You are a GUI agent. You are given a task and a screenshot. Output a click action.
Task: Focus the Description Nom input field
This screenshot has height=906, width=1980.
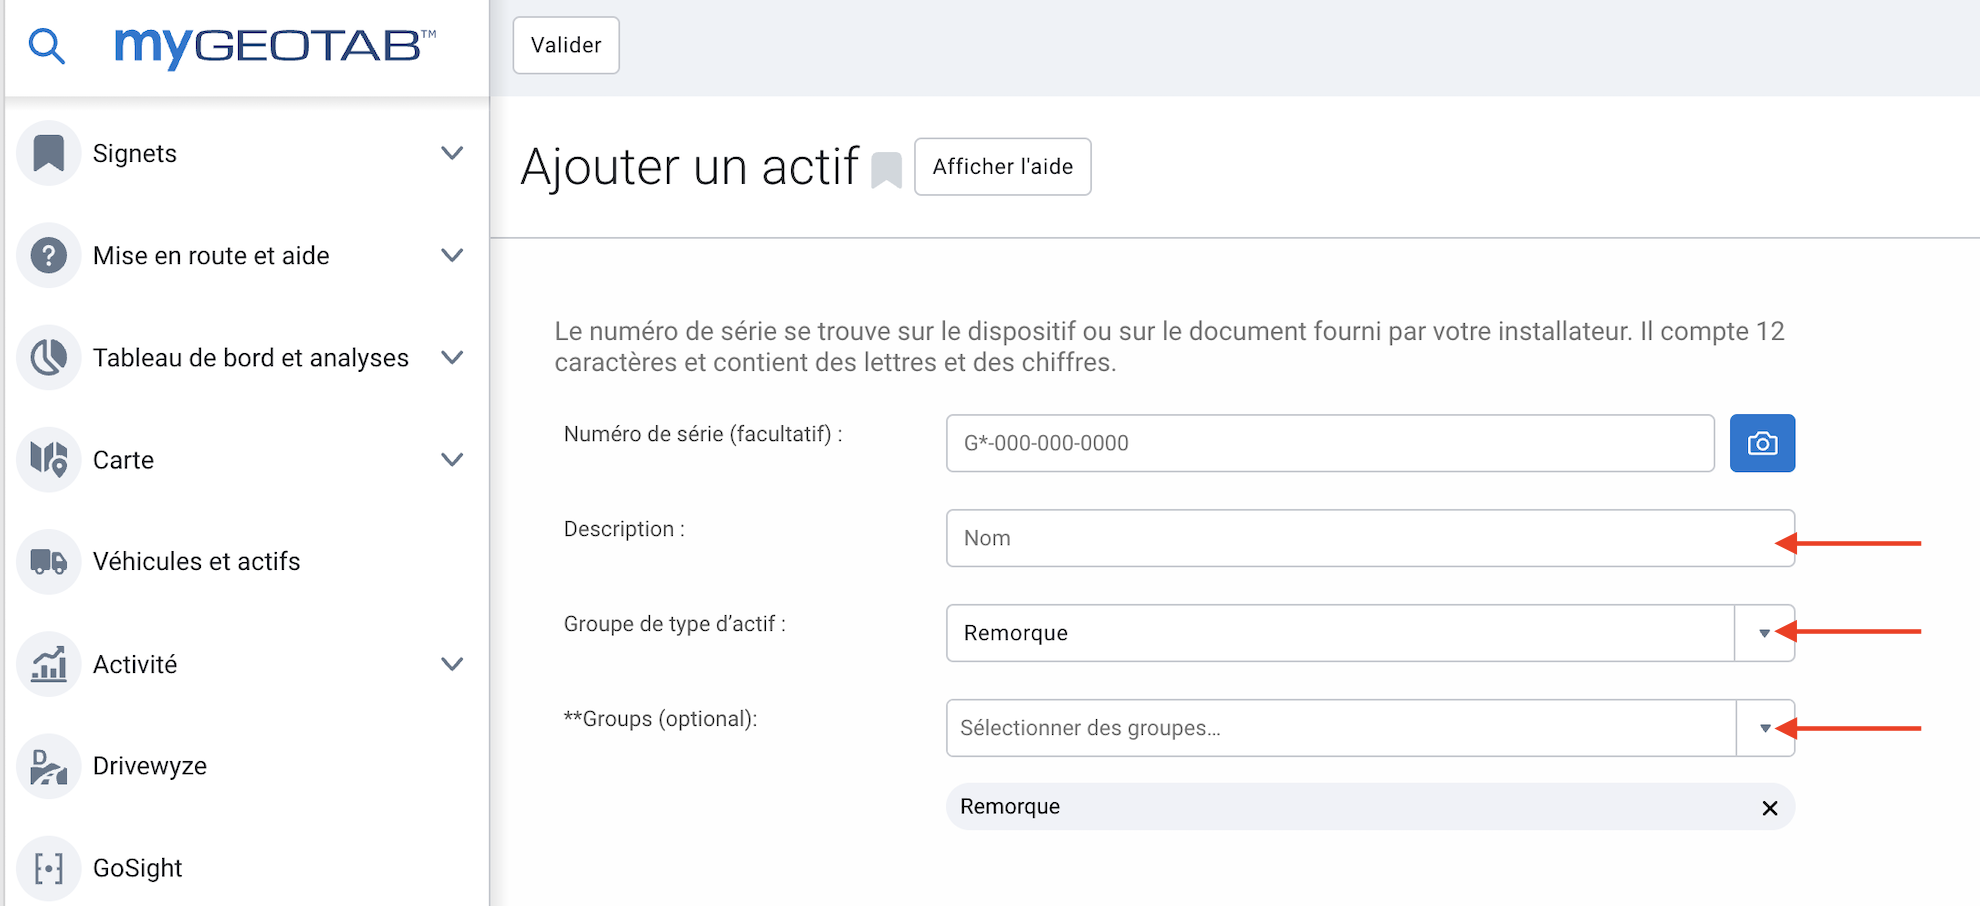coord(1370,538)
